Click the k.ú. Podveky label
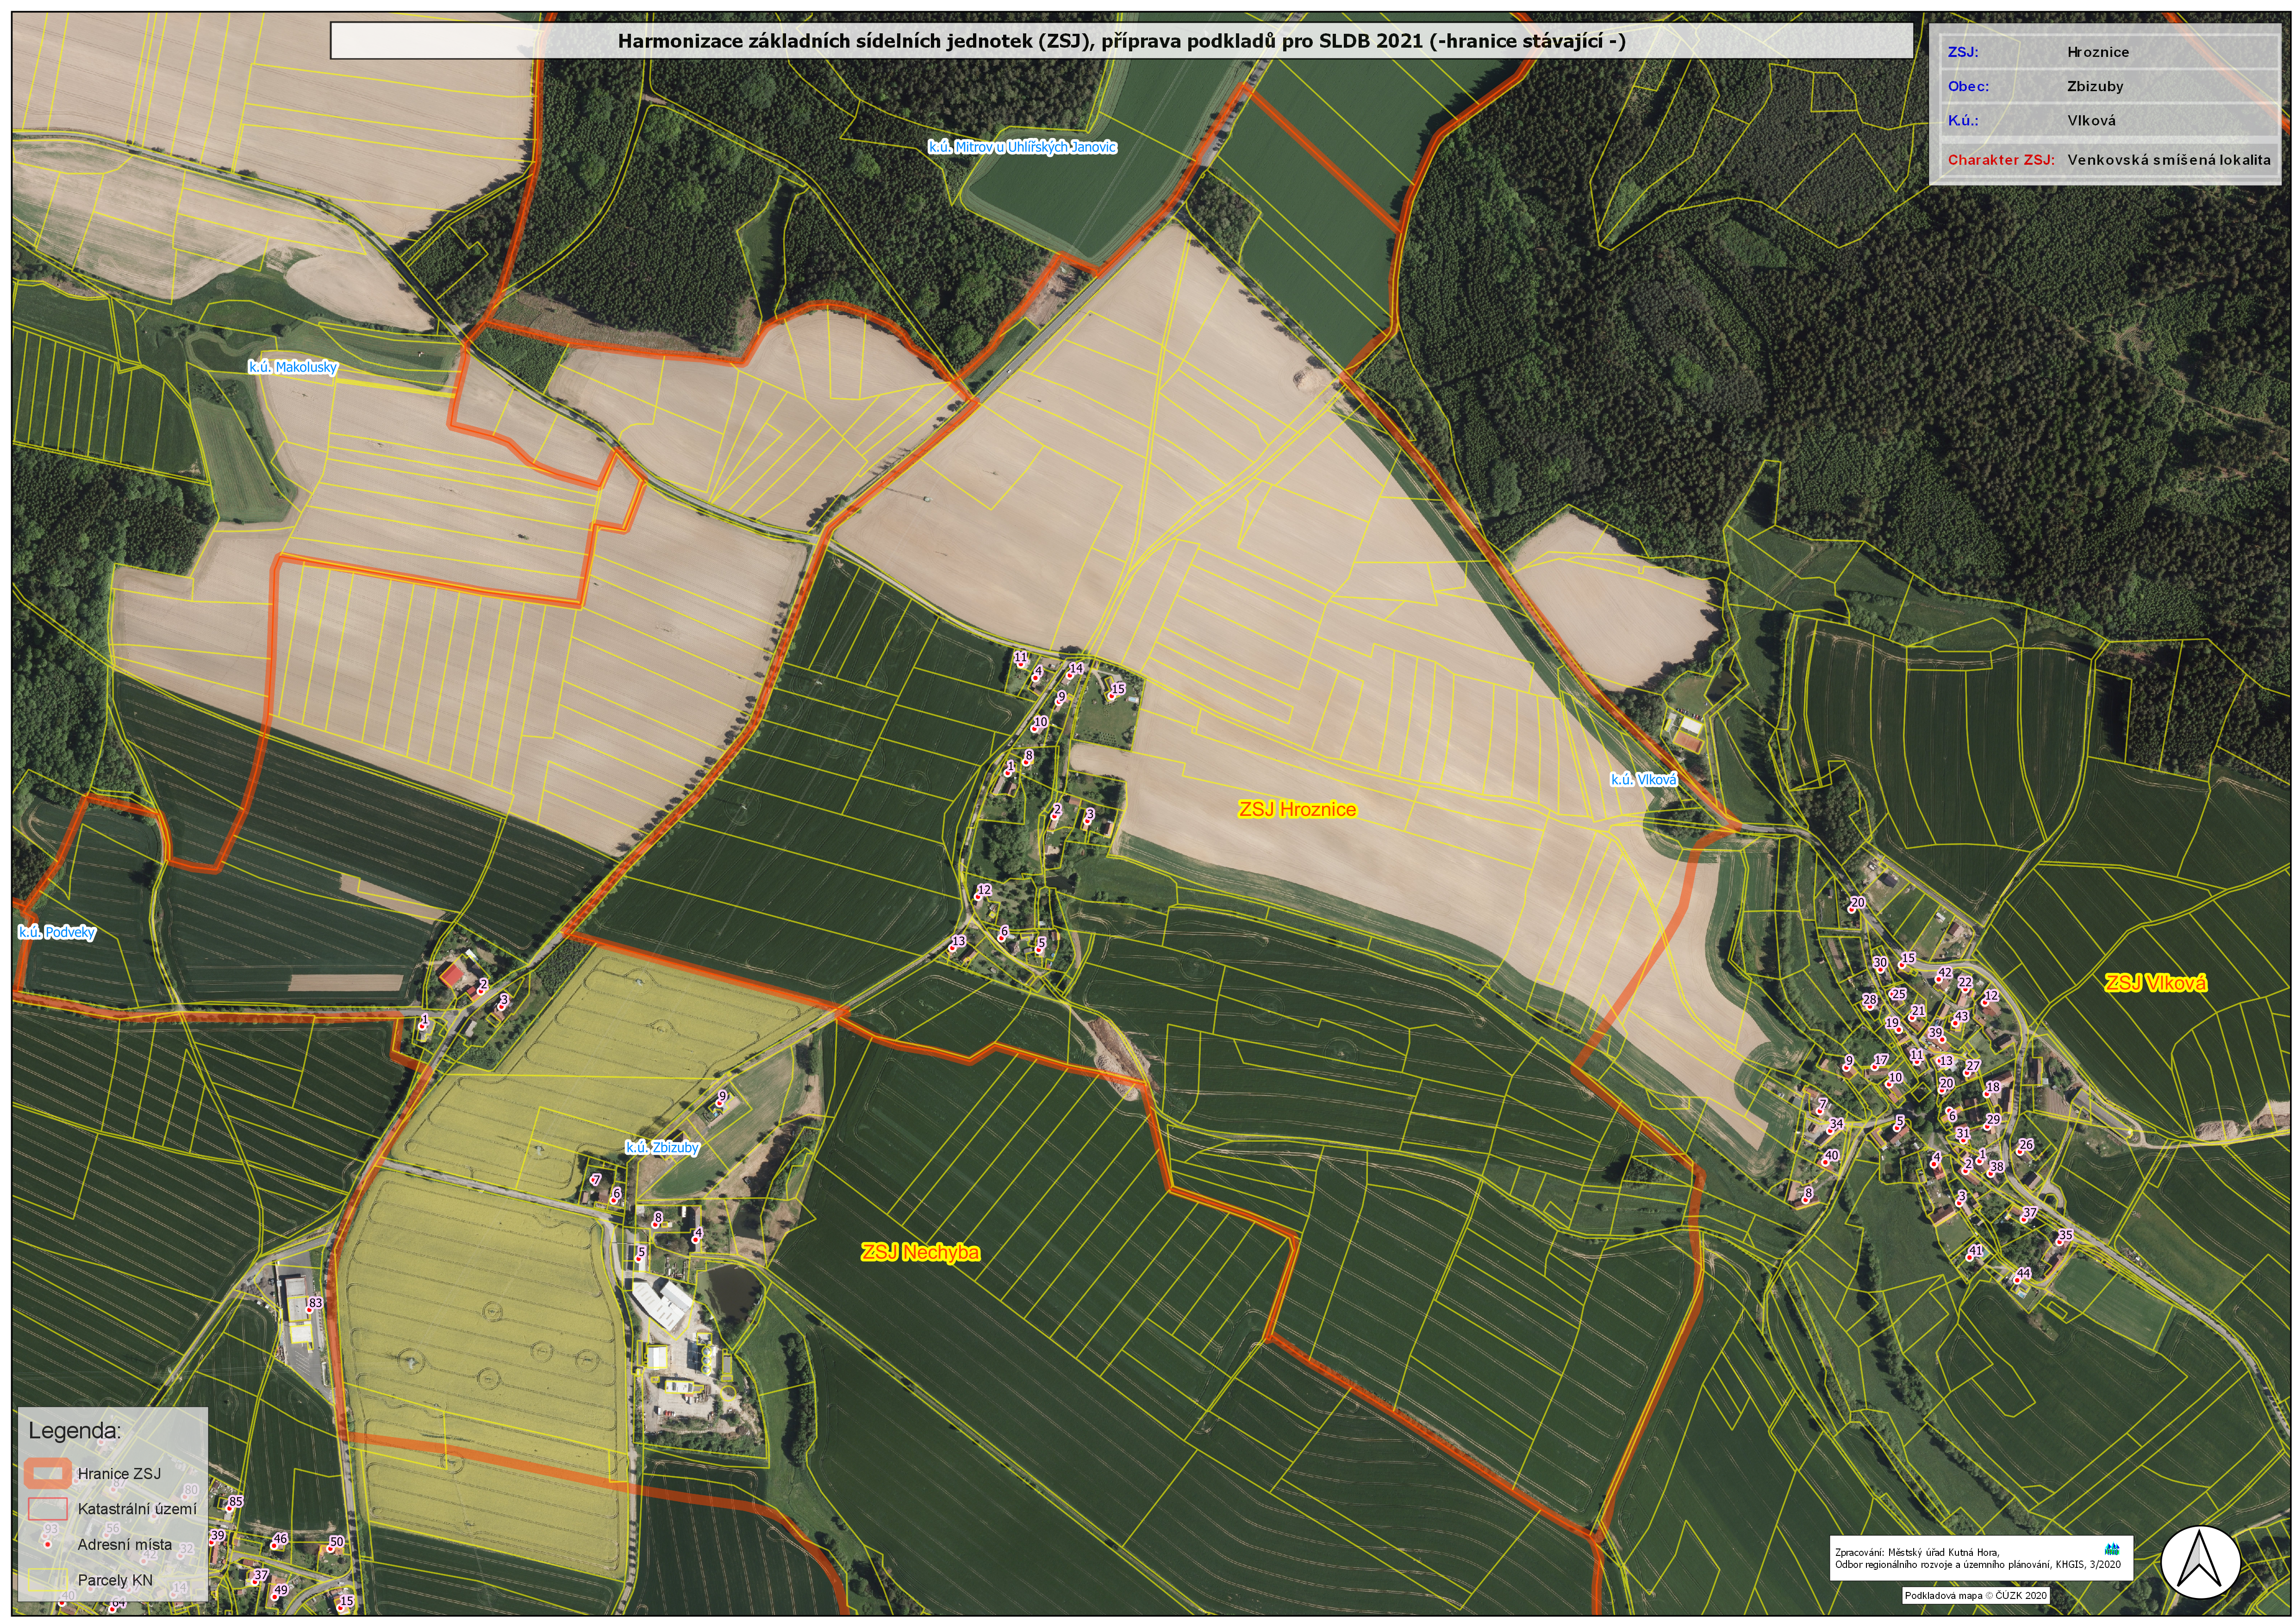 coord(57,932)
